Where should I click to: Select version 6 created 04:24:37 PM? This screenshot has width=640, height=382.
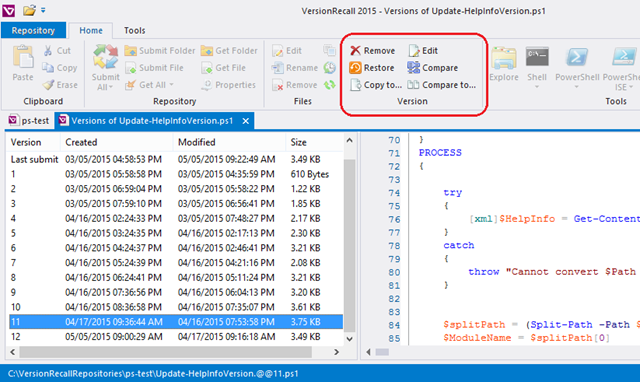(x=176, y=248)
